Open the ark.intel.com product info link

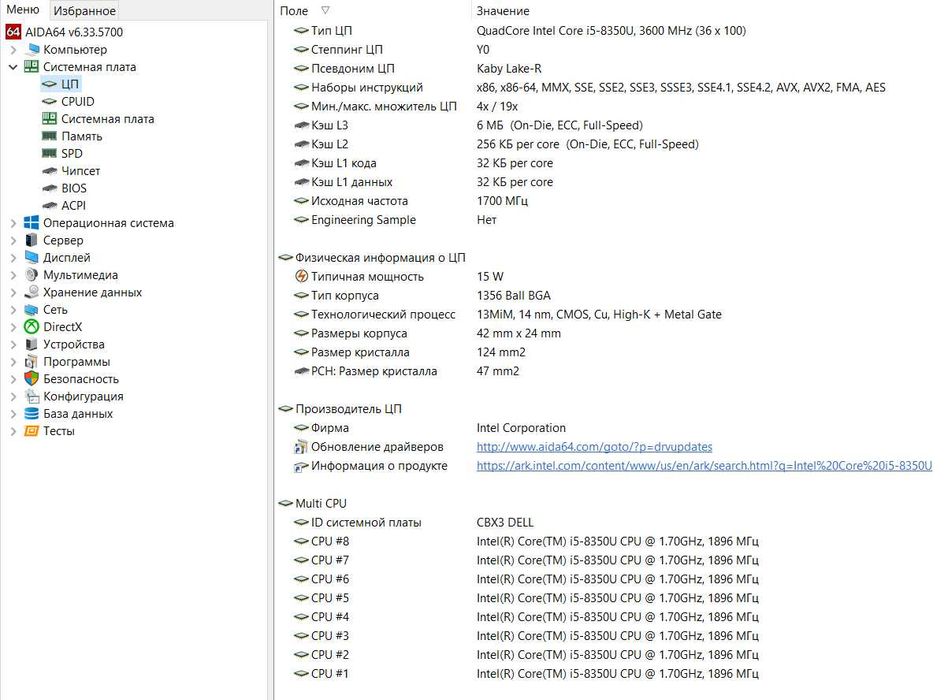pos(704,465)
